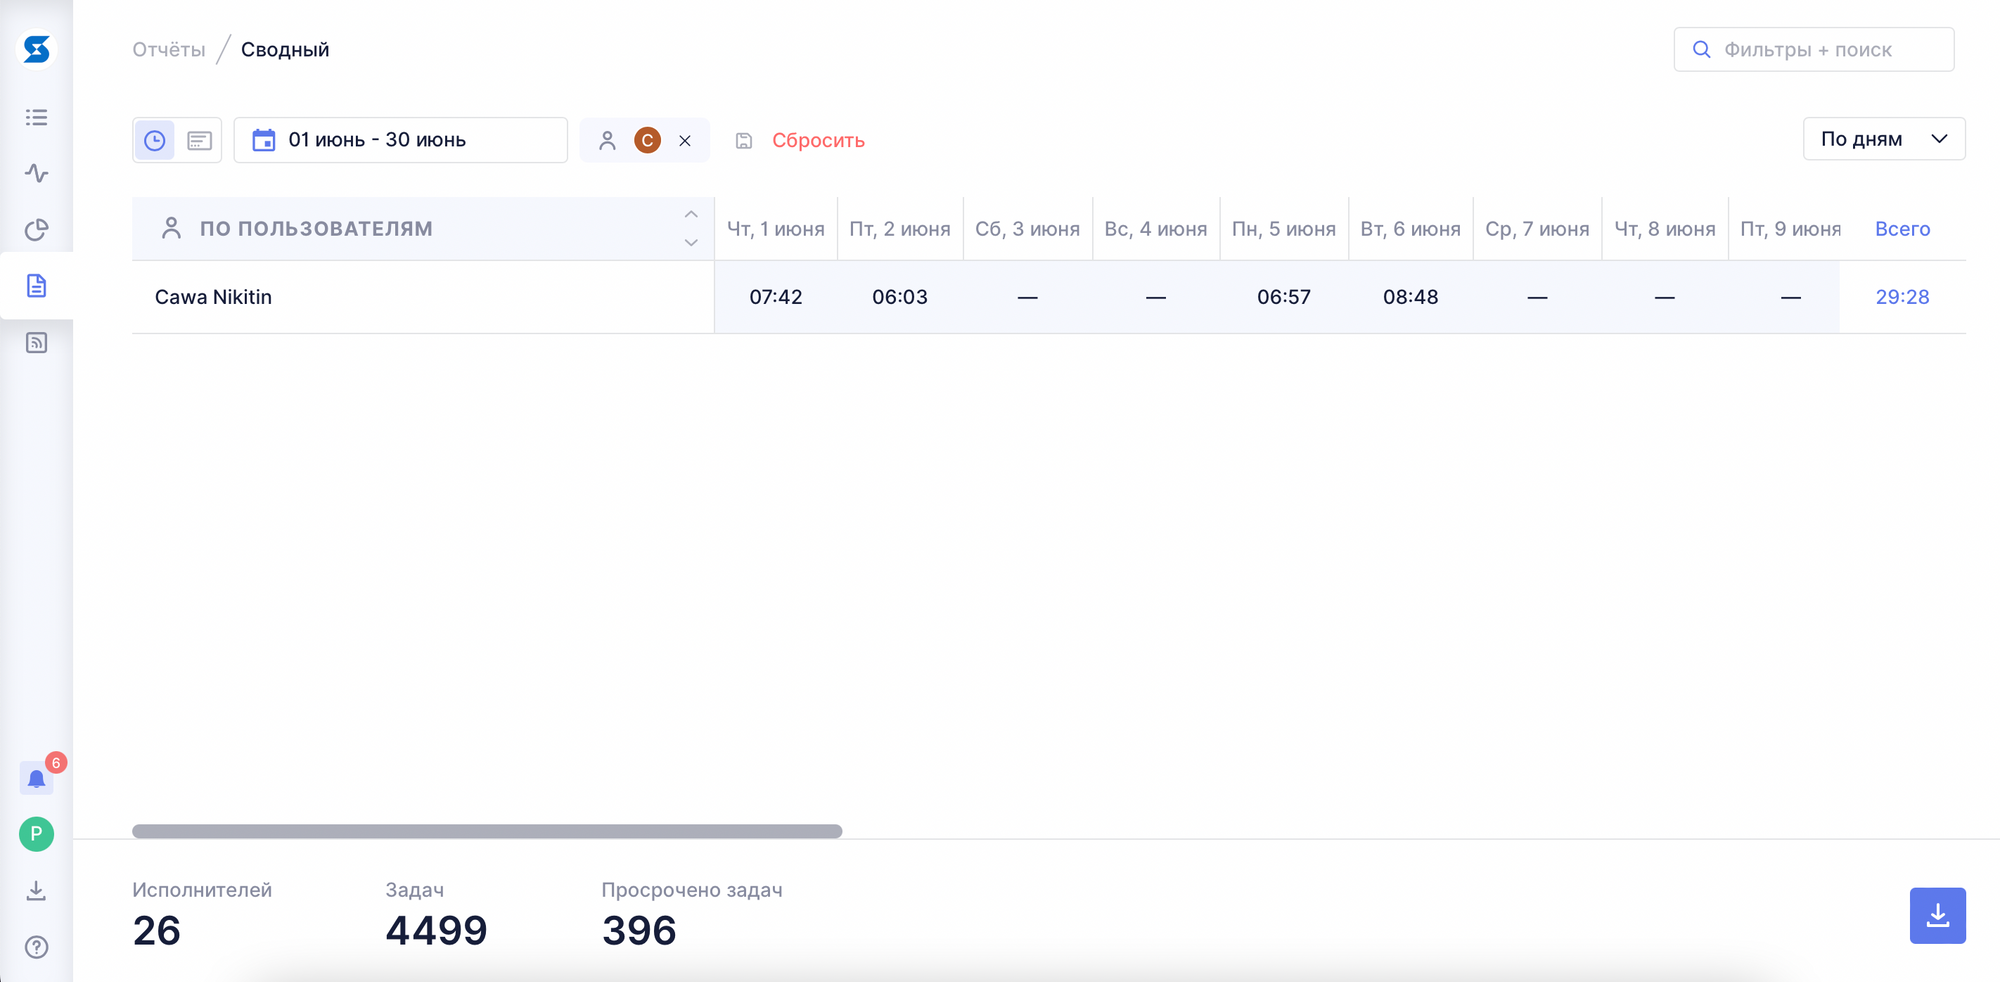The height and width of the screenshot is (982, 2000).
Task: Open the date range 01 июнь - 30 июнь
Action: point(401,140)
